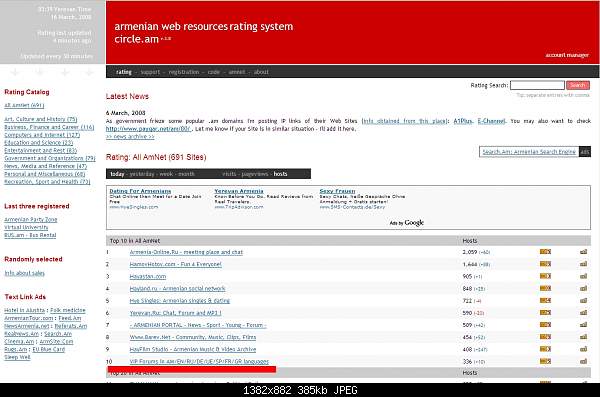
Task: Open bar chart icon in Hayastan.com row
Action: (x=583, y=276)
